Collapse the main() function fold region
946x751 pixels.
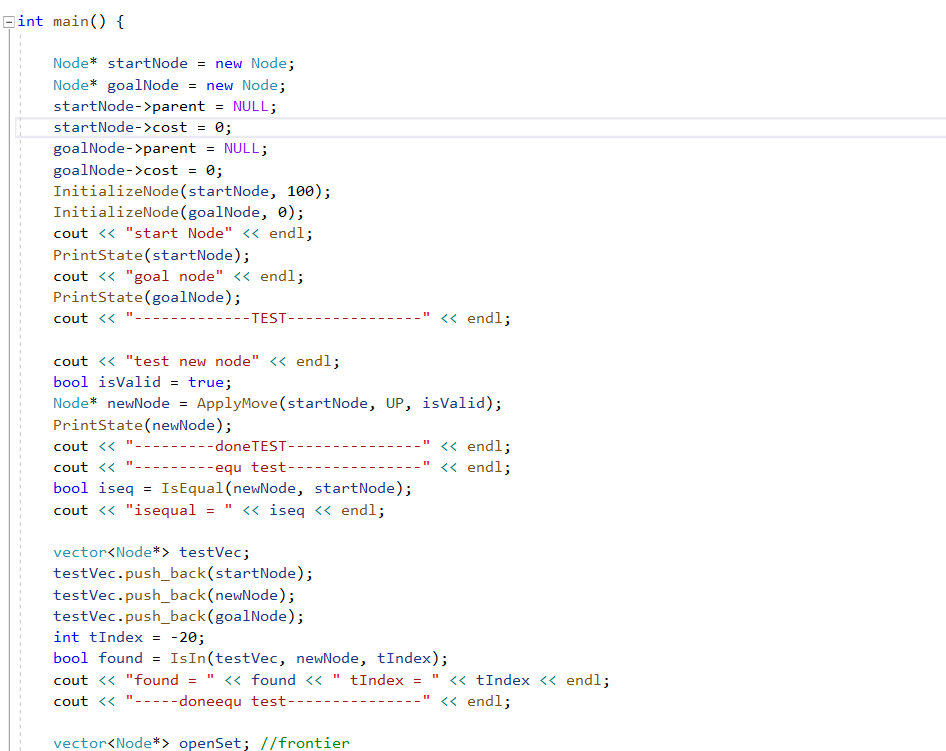coord(8,20)
